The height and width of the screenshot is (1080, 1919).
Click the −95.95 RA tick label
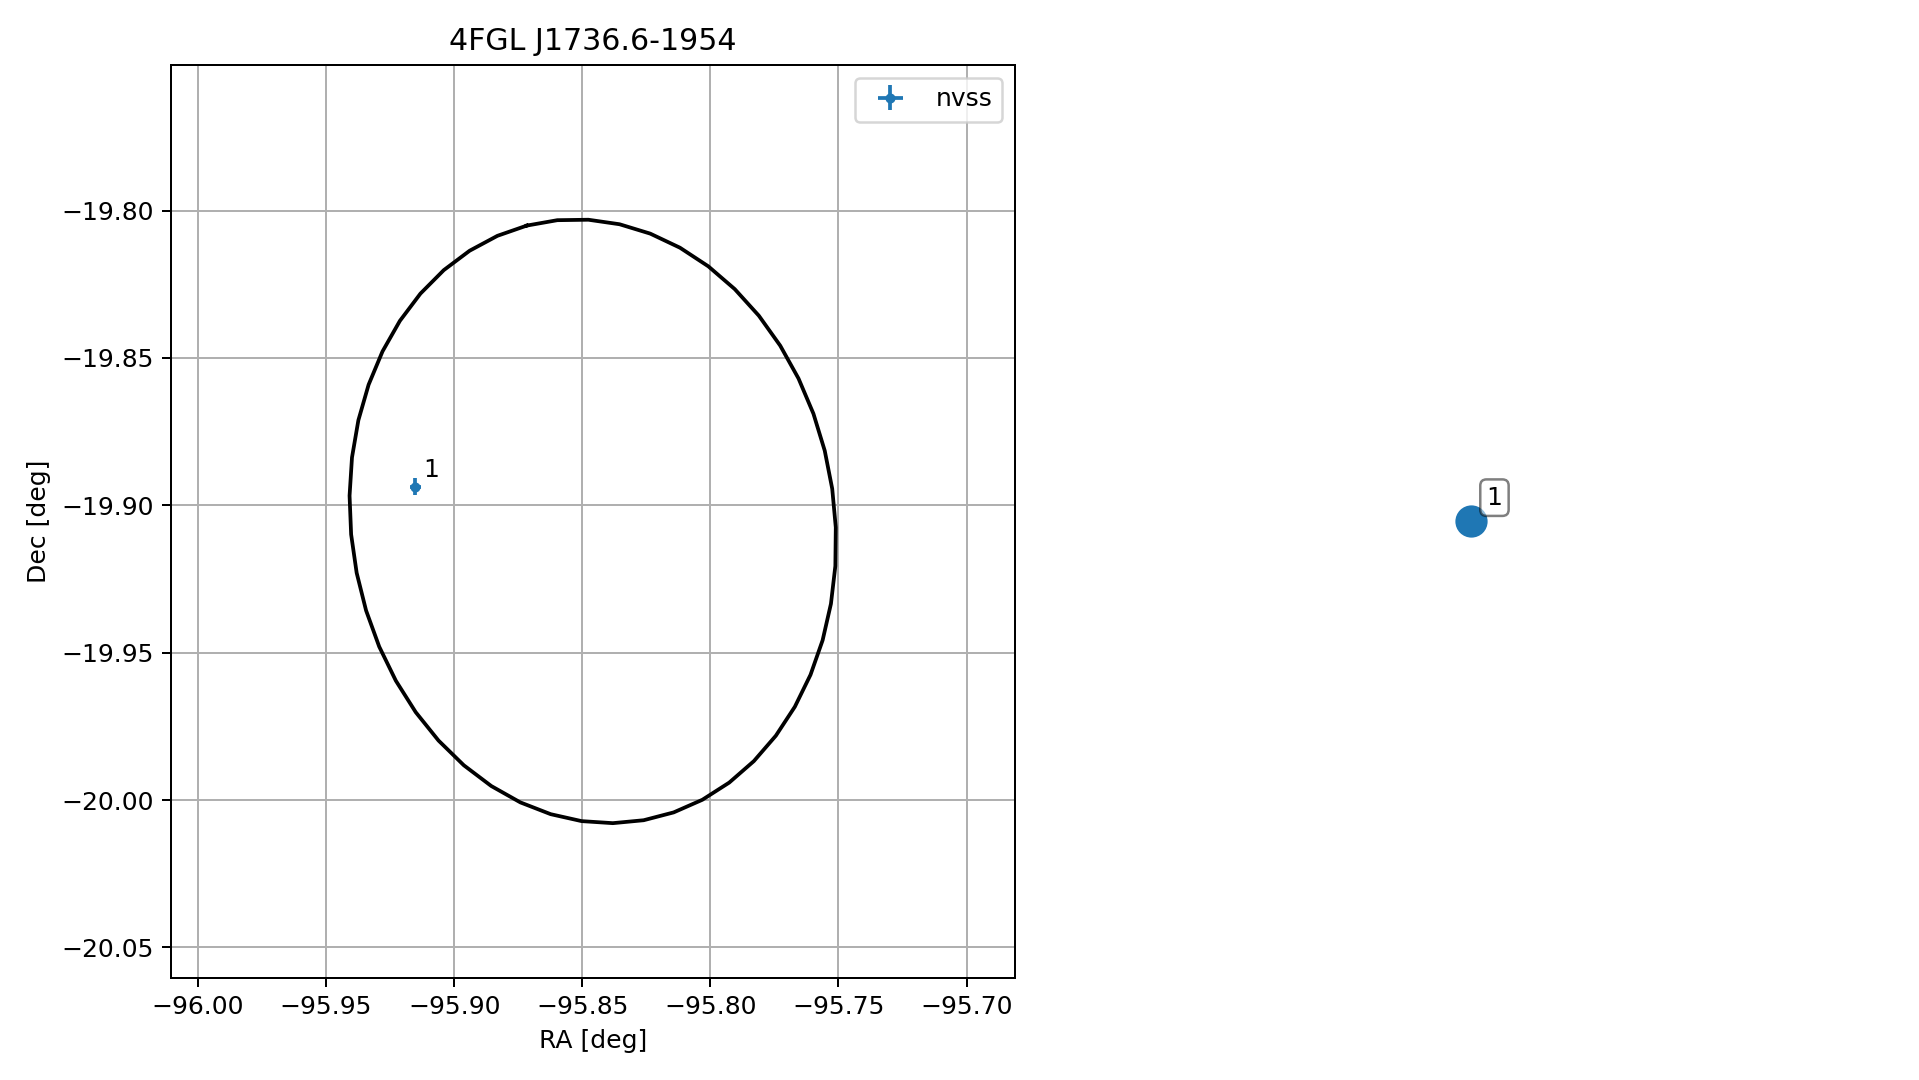pyautogui.click(x=326, y=1006)
